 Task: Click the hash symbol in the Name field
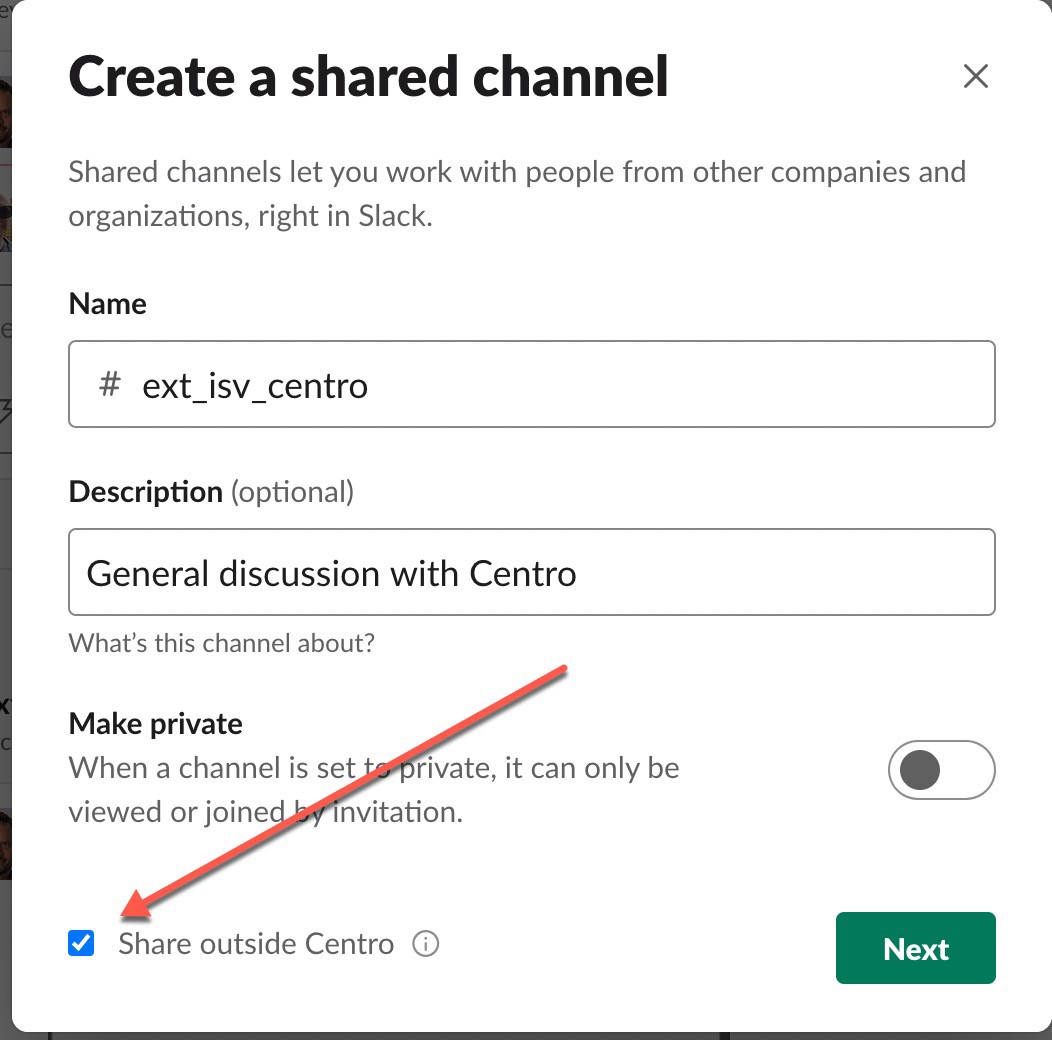pos(109,385)
